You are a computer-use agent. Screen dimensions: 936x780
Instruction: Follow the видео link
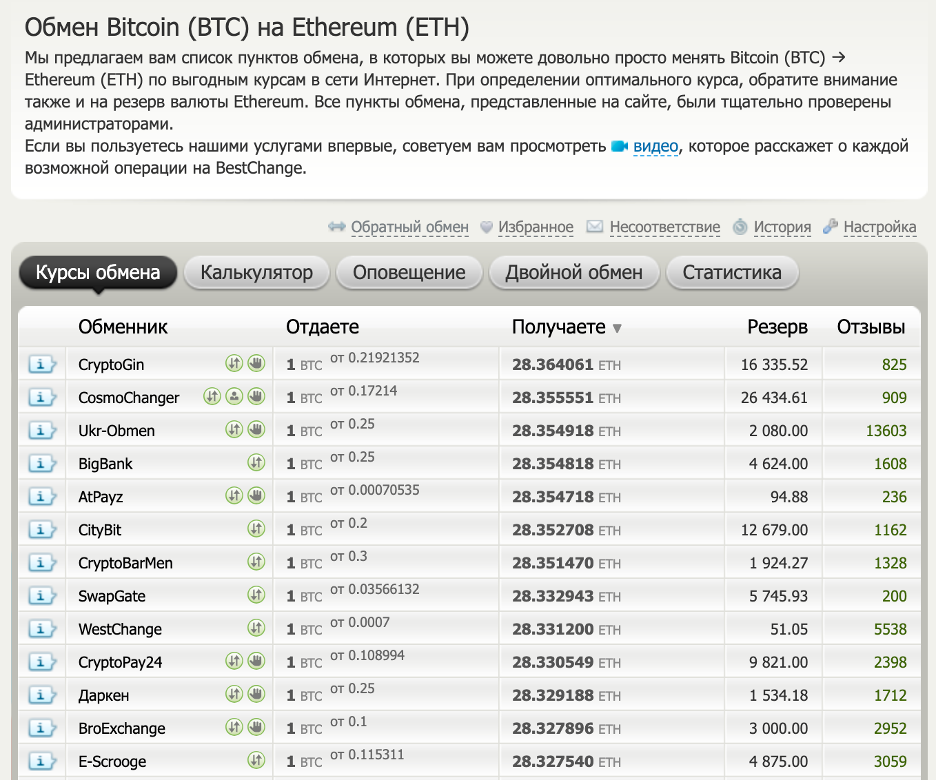[655, 146]
